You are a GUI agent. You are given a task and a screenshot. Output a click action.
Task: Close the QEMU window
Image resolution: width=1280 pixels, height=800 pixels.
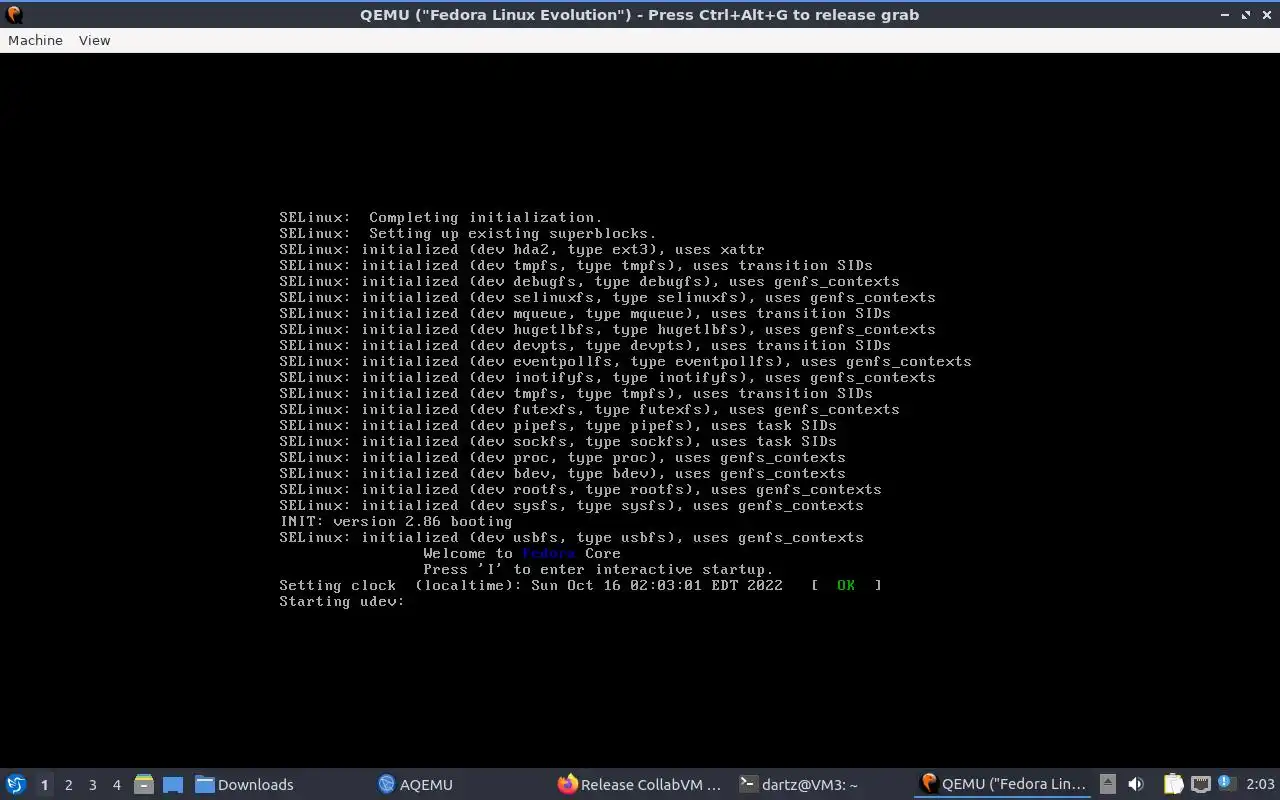(x=1266, y=14)
